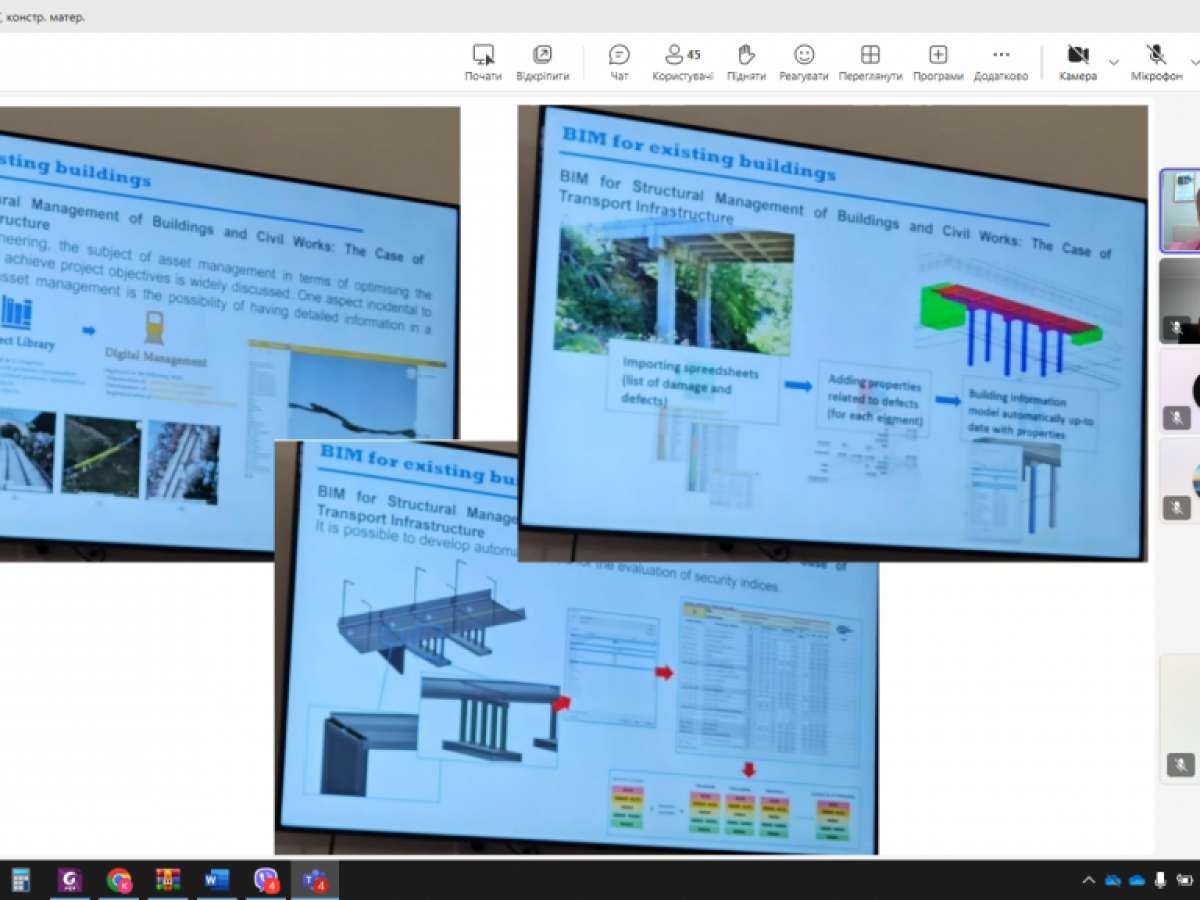The width and height of the screenshot is (1200, 900).
Task: Click the microphone icon in system tray
Action: [1160, 881]
